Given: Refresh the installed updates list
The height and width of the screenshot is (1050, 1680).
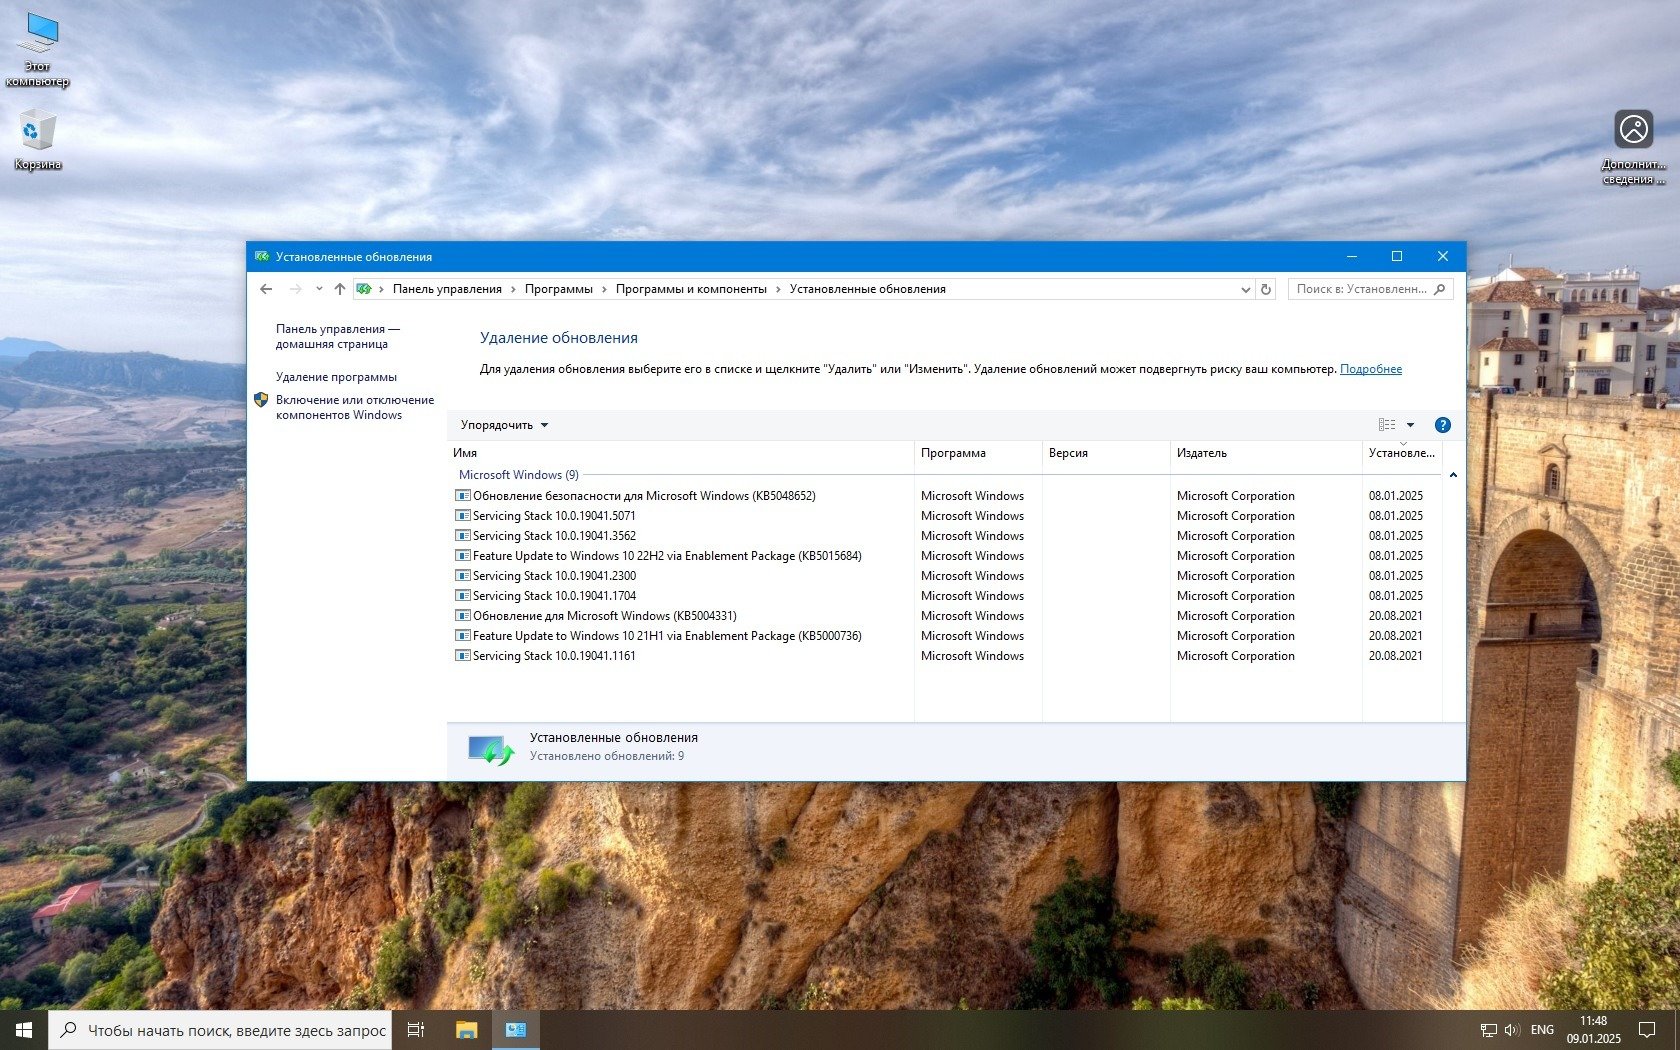Looking at the screenshot, I should point(1266,289).
